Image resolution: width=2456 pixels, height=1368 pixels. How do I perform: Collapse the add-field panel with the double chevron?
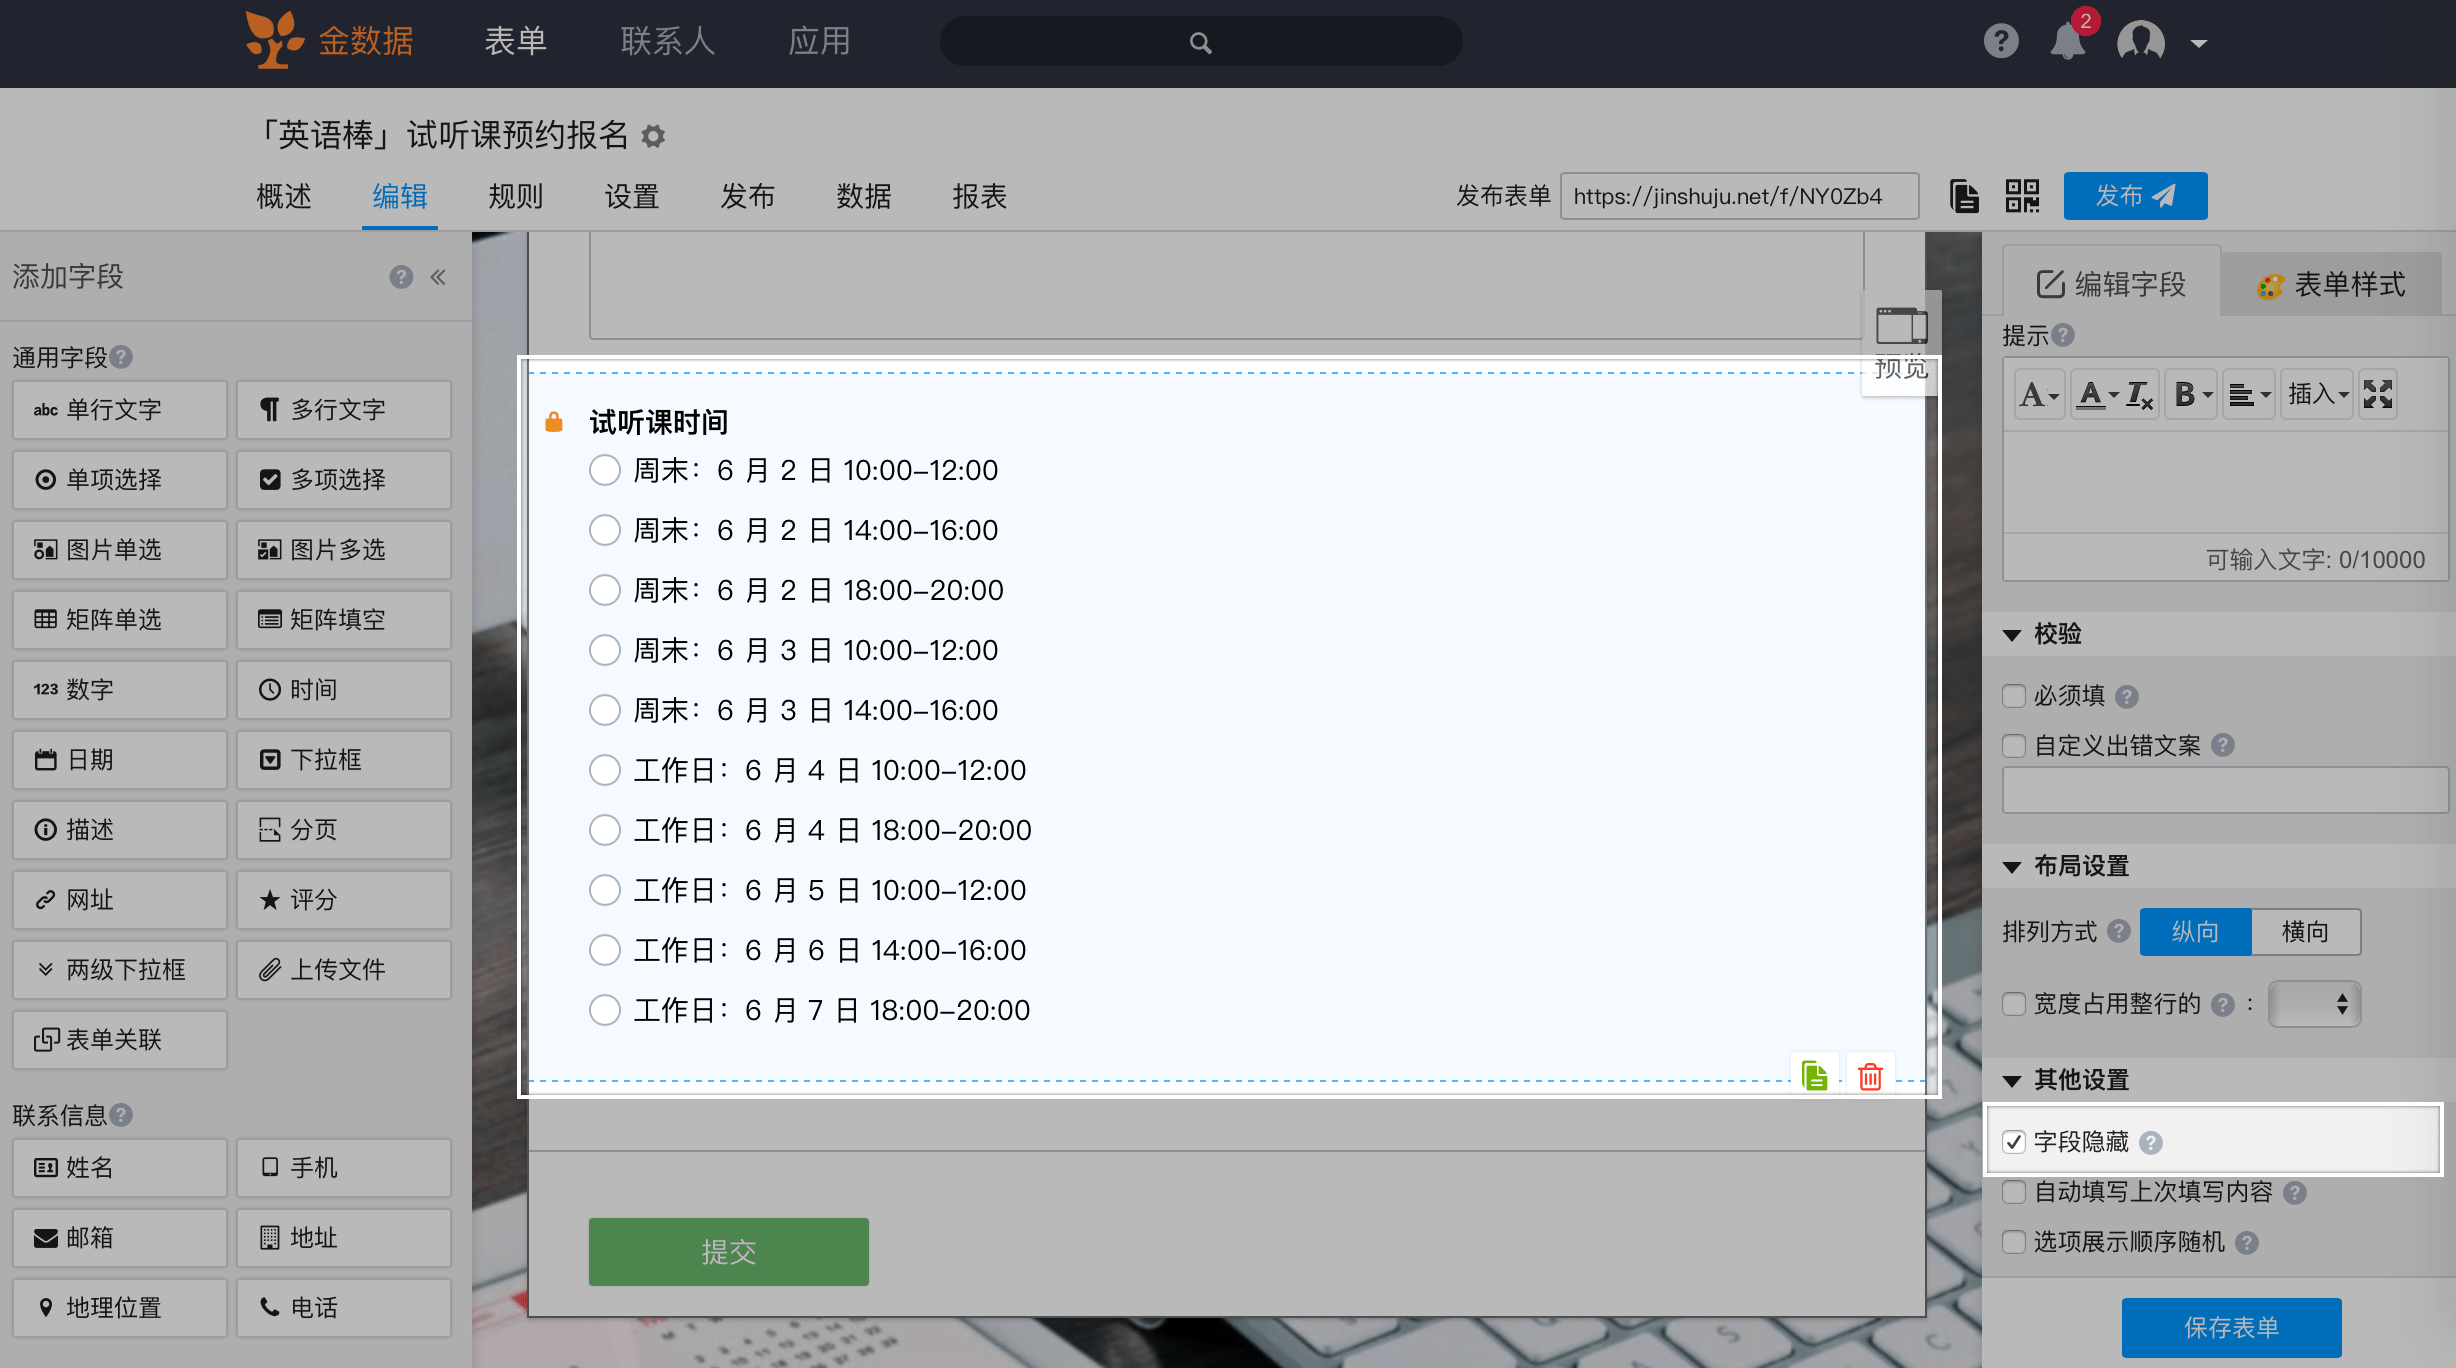pos(438,277)
